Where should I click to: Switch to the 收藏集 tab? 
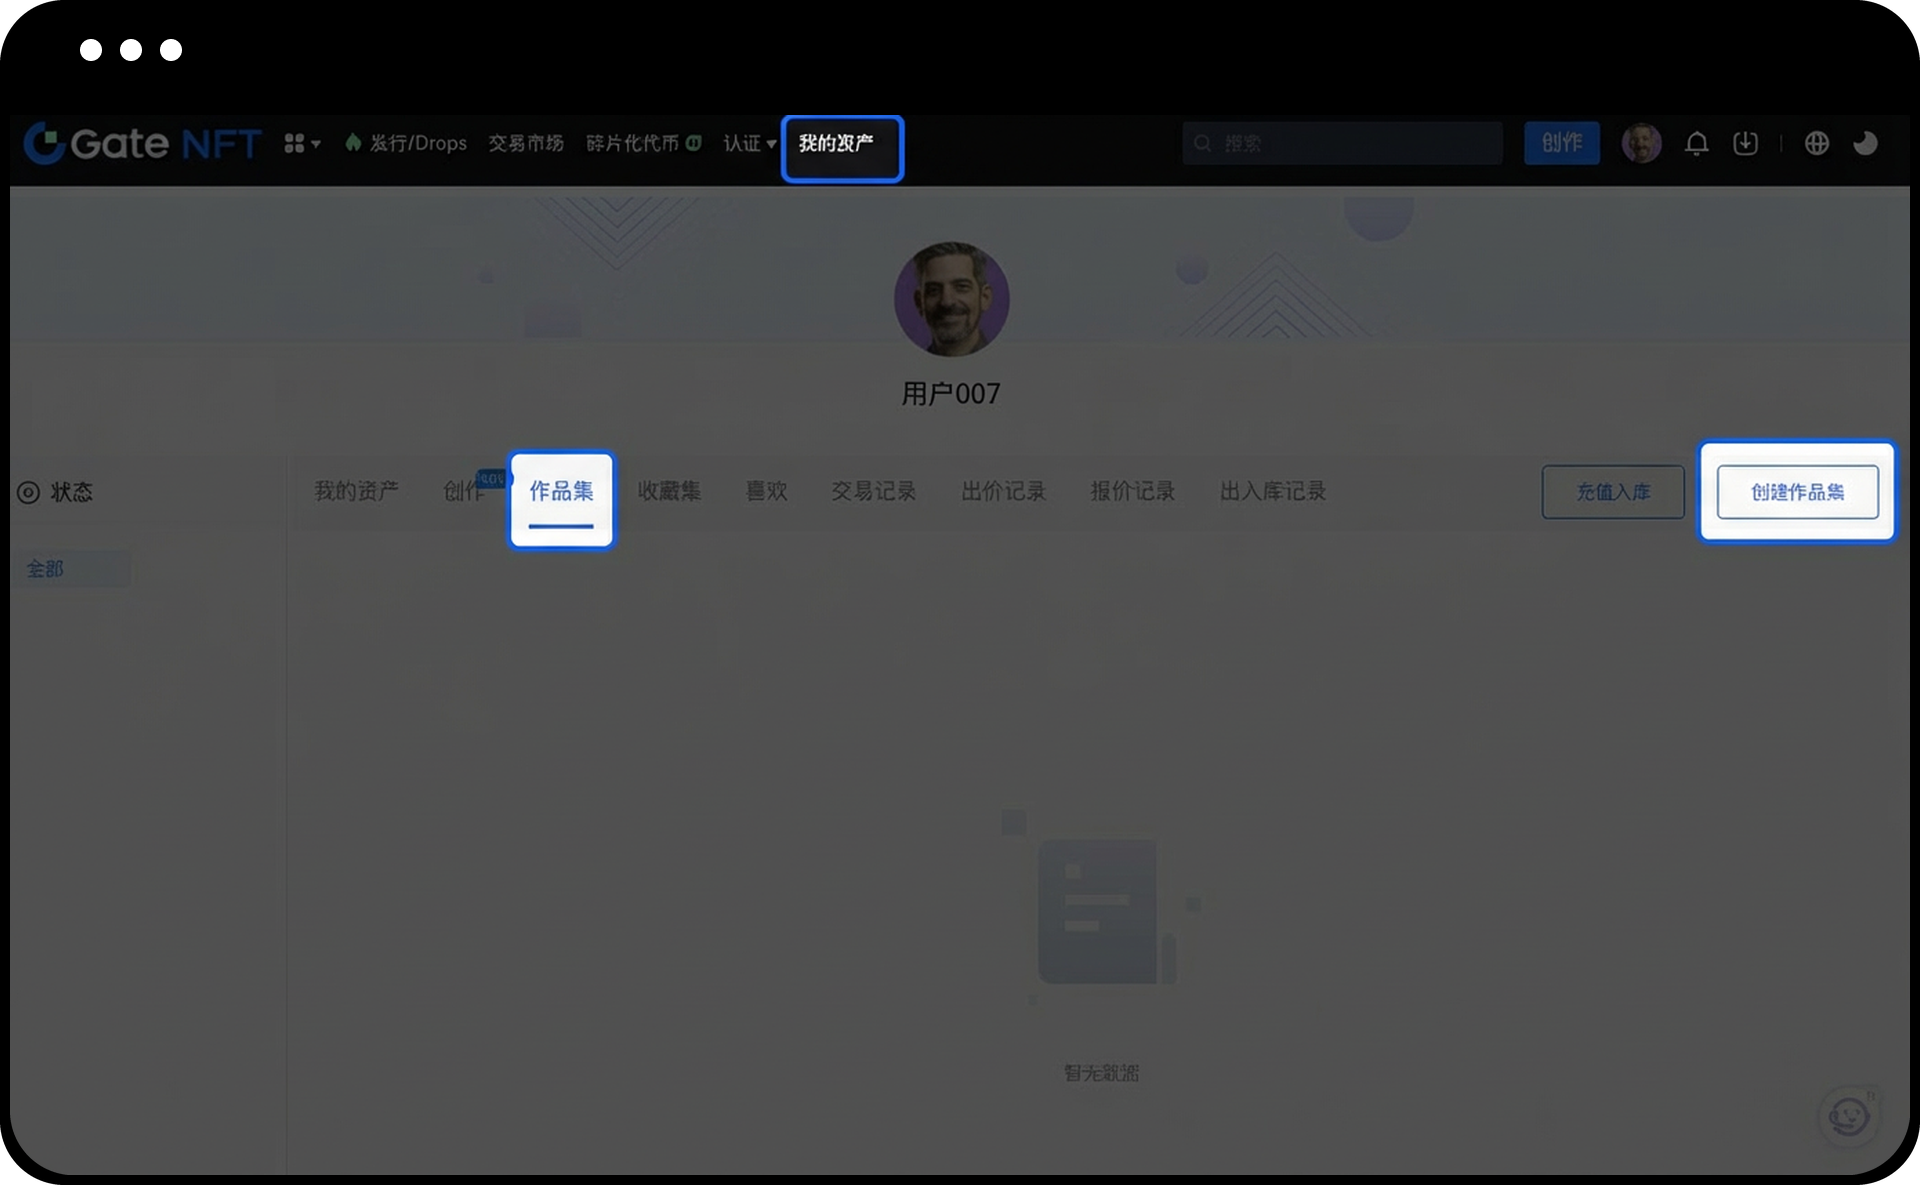[x=669, y=492]
